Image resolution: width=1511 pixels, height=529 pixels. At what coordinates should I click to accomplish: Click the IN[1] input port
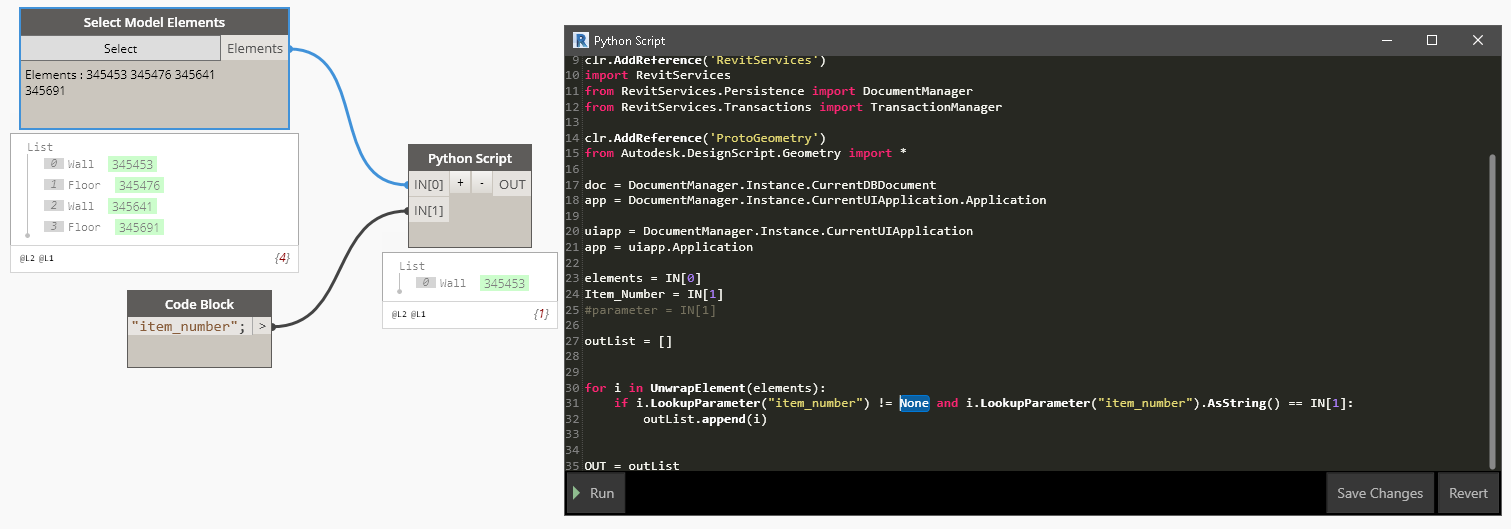428,210
